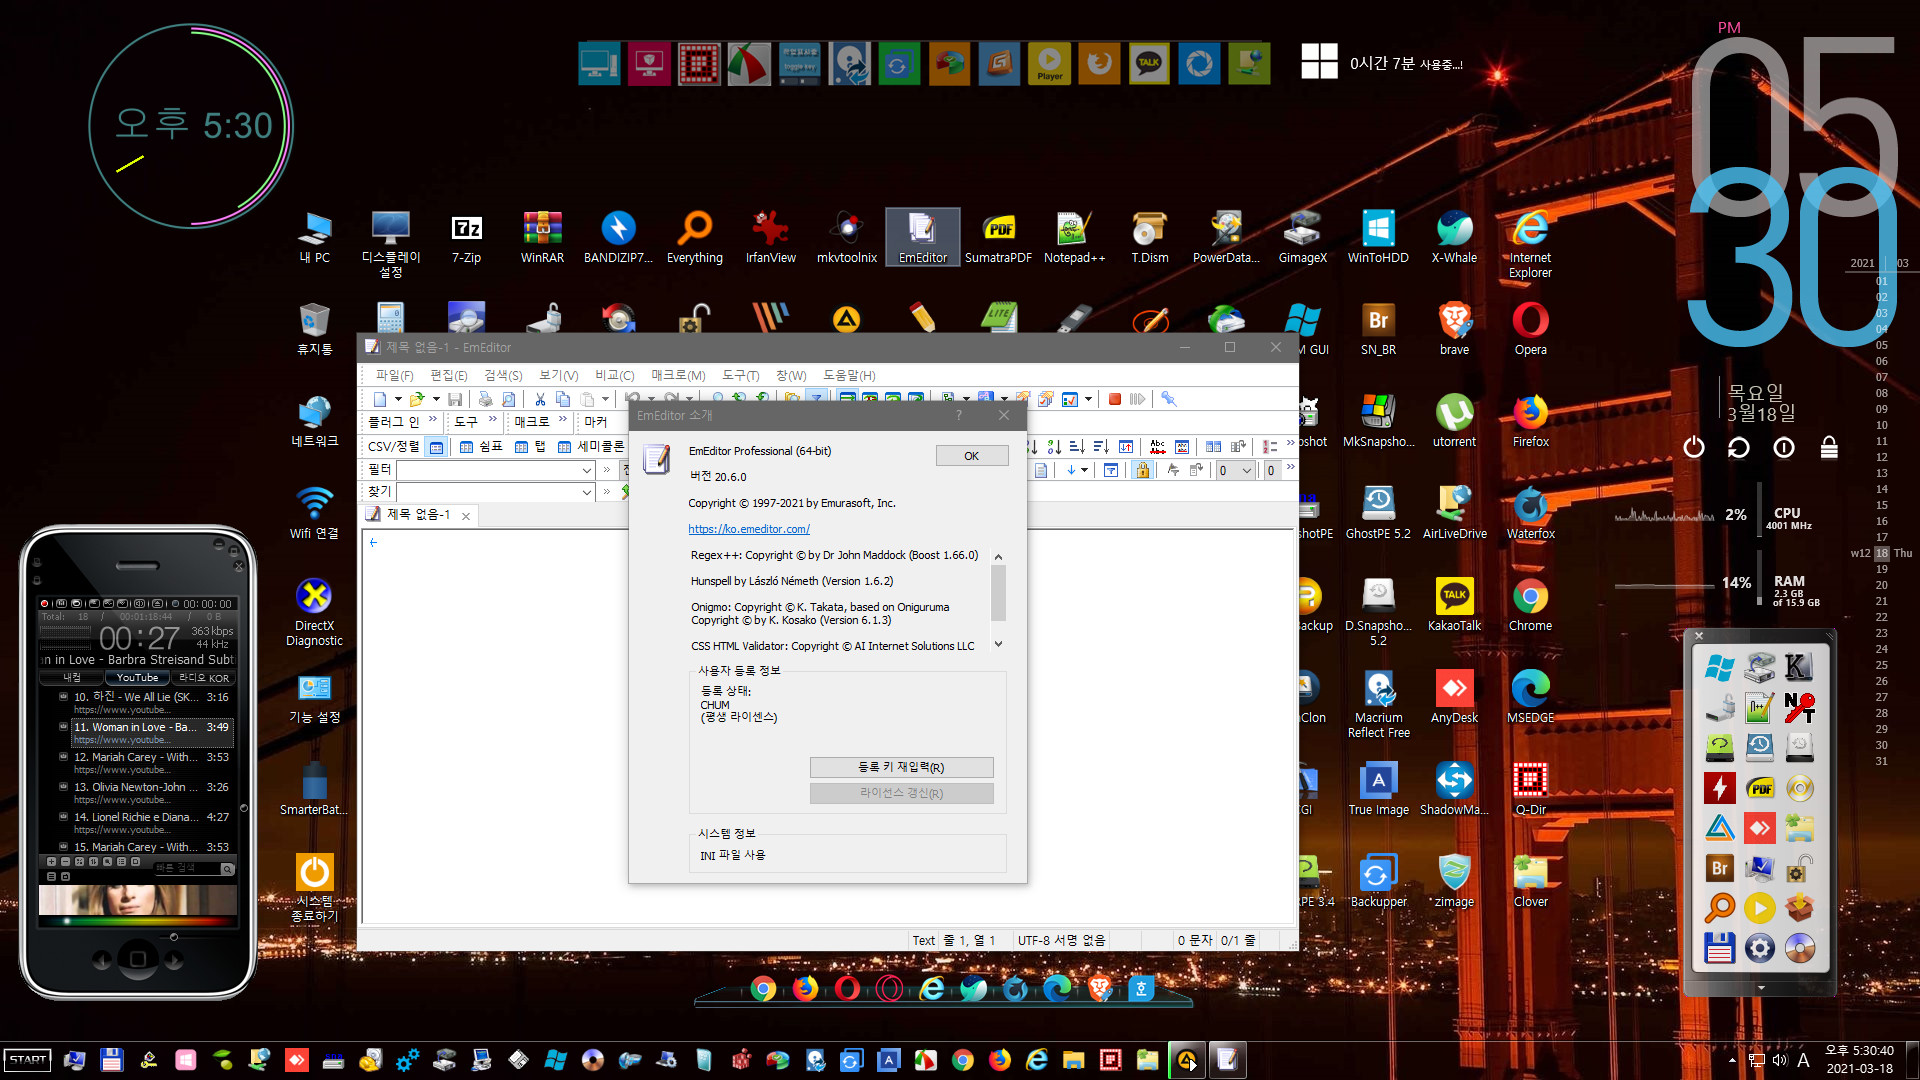Open the 파일(F) menu

point(394,375)
